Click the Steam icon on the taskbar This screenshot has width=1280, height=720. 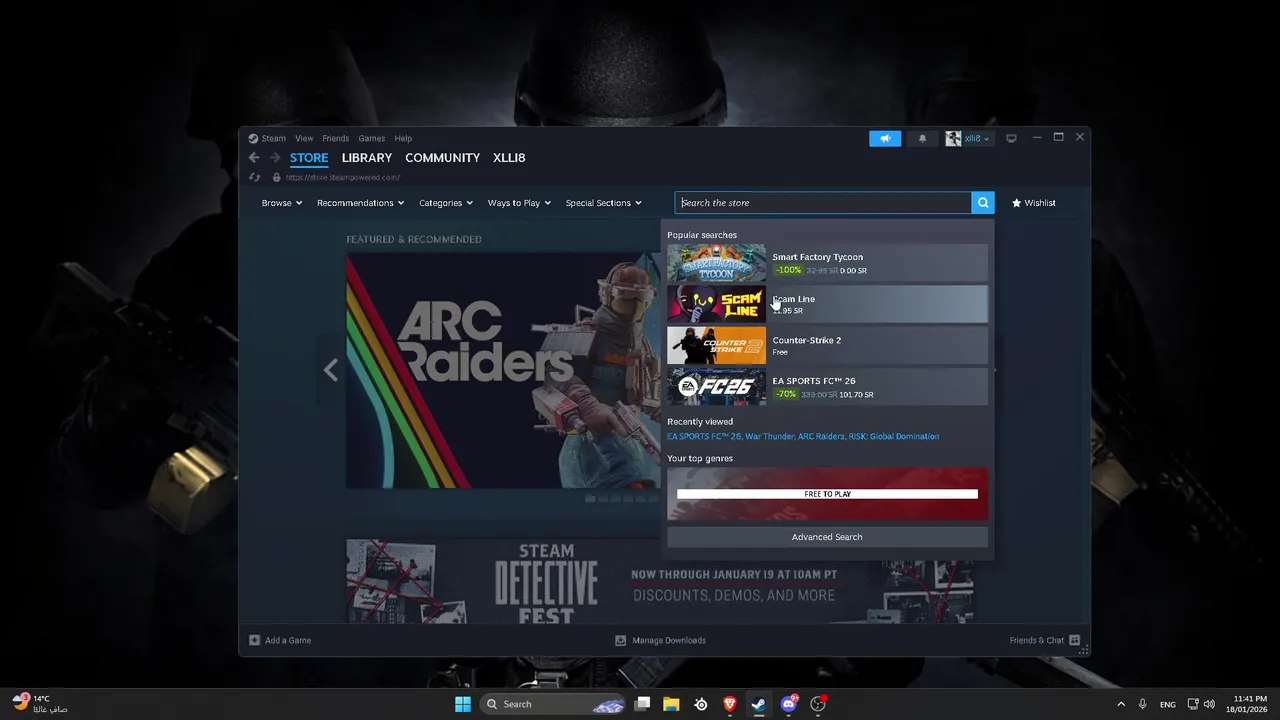pos(758,704)
